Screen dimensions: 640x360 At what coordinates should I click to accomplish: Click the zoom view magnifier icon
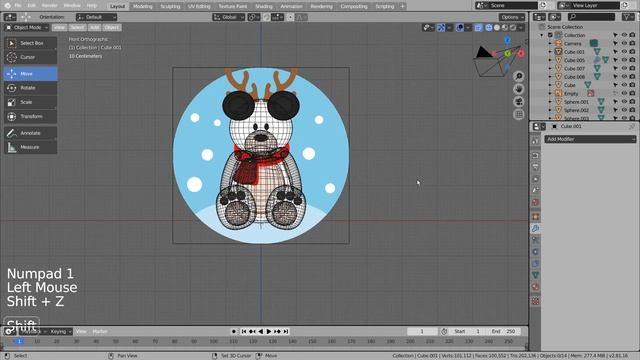coord(519,76)
